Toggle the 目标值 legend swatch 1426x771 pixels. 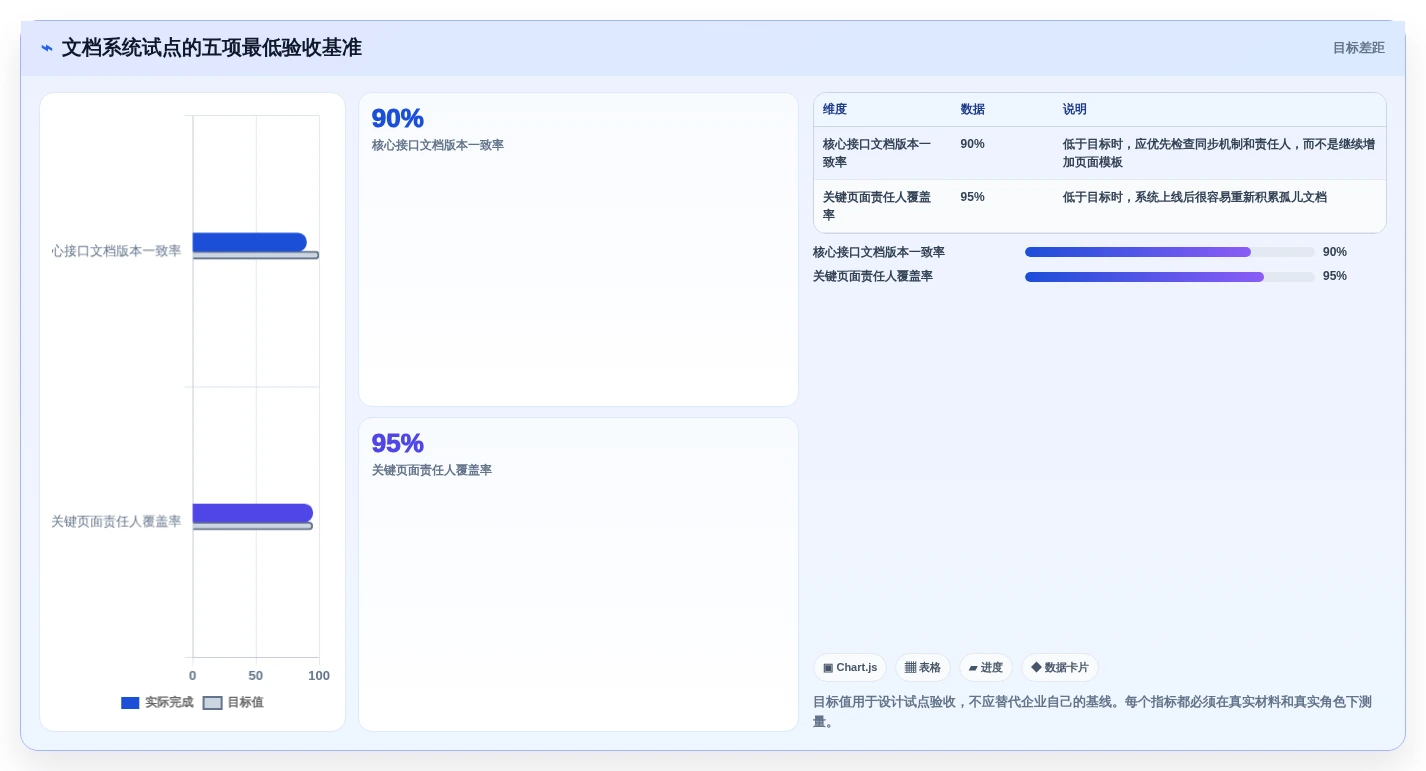pyautogui.click(x=212, y=703)
